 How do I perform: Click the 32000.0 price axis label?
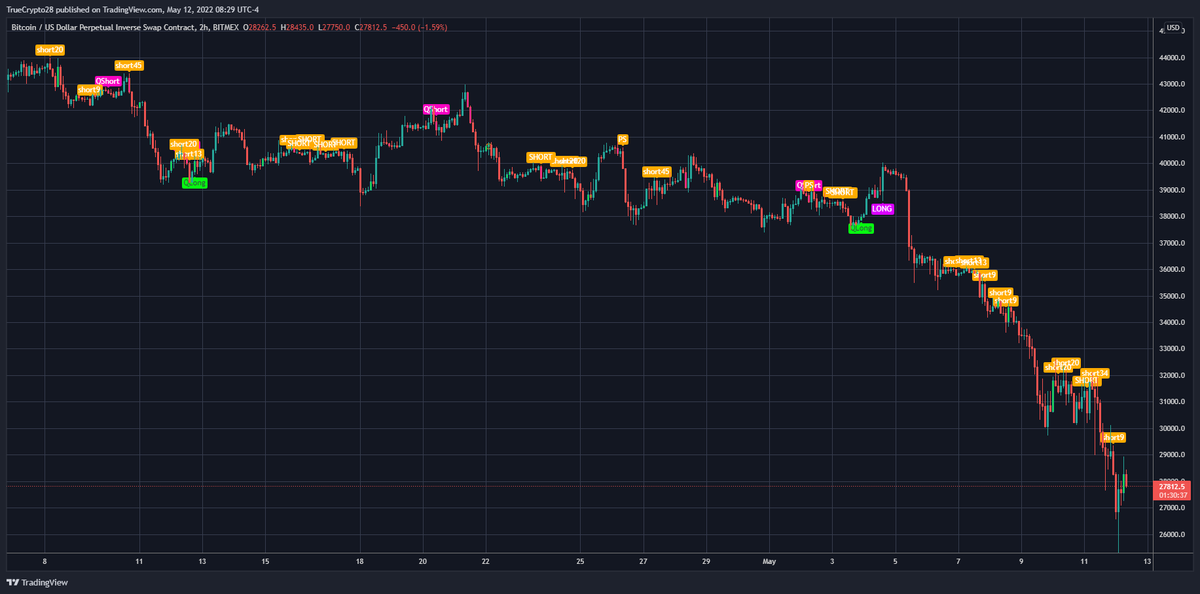coord(1172,376)
